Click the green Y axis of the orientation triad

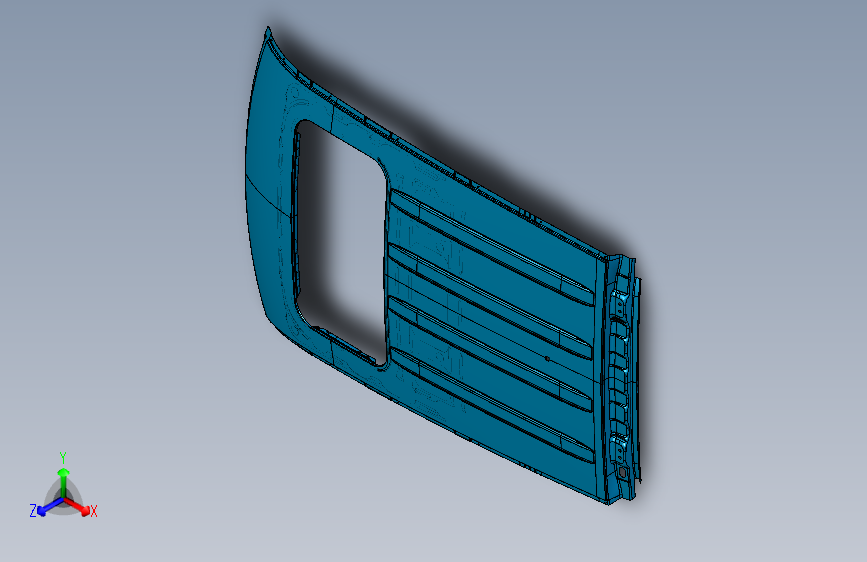click(64, 481)
